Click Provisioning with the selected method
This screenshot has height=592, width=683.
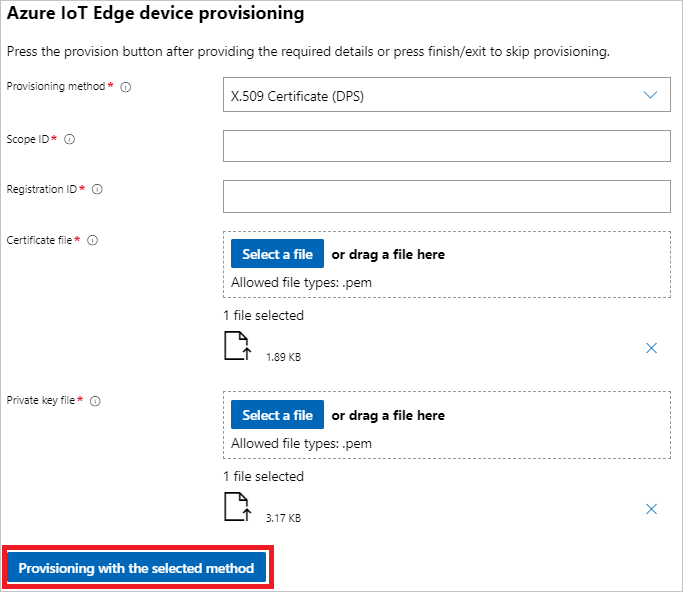pos(136,568)
